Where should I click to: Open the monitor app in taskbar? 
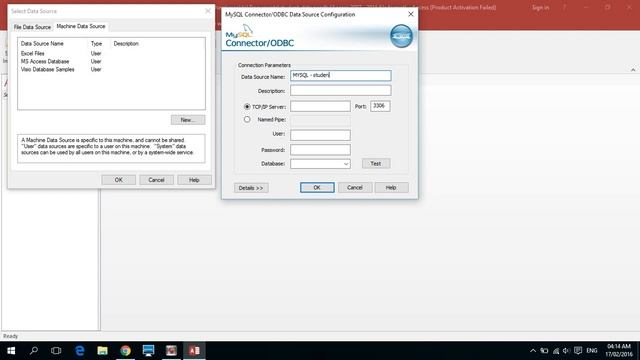[x=148, y=351]
